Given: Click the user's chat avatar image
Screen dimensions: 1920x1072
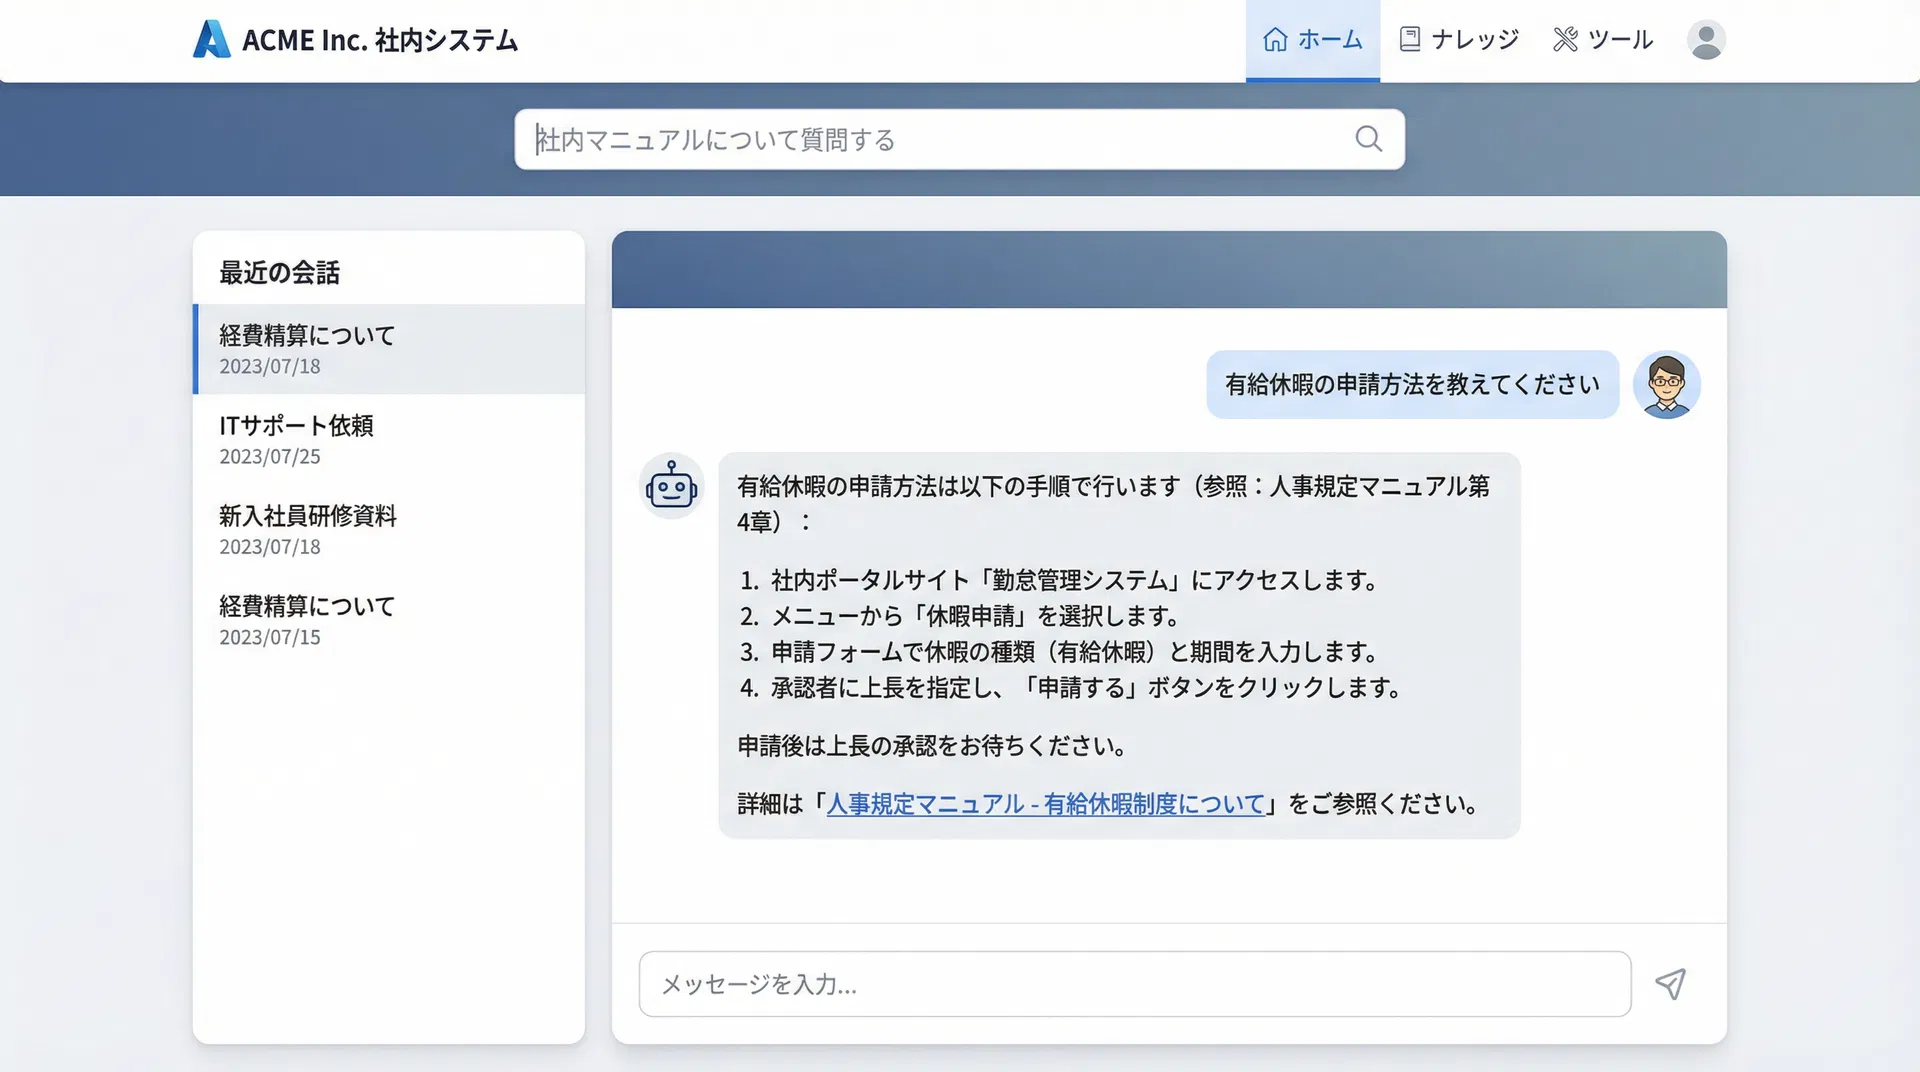Looking at the screenshot, I should pos(1666,384).
